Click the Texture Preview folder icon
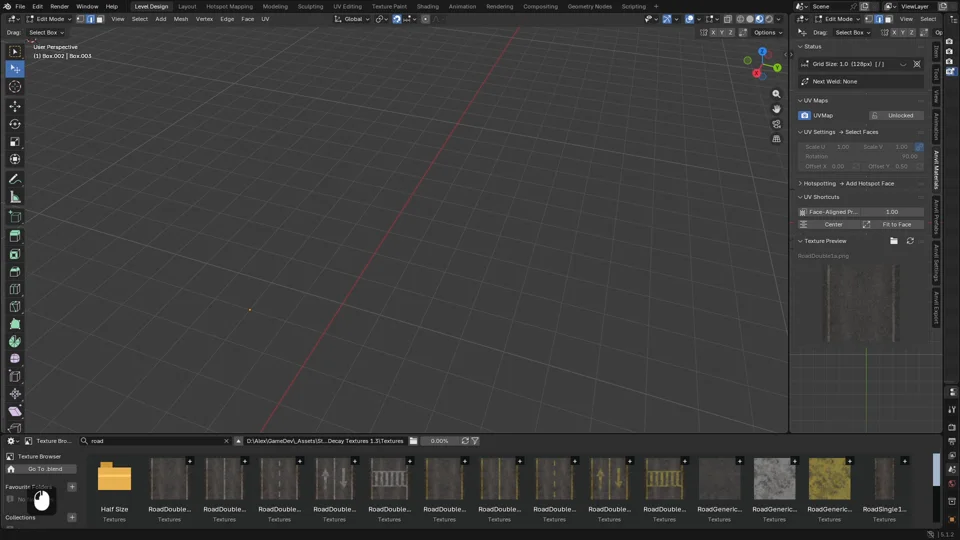Screen dimensions: 960x540 [894, 241]
